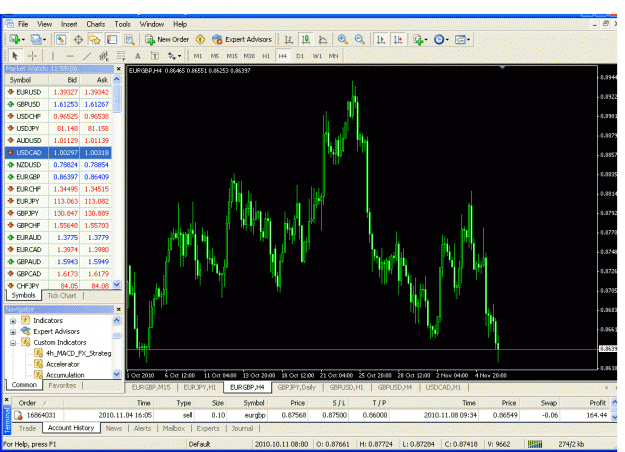Toggle the Navigator folder-star icon
The height and width of the screenshot is (452, 625).
click(x=95, y=39)
